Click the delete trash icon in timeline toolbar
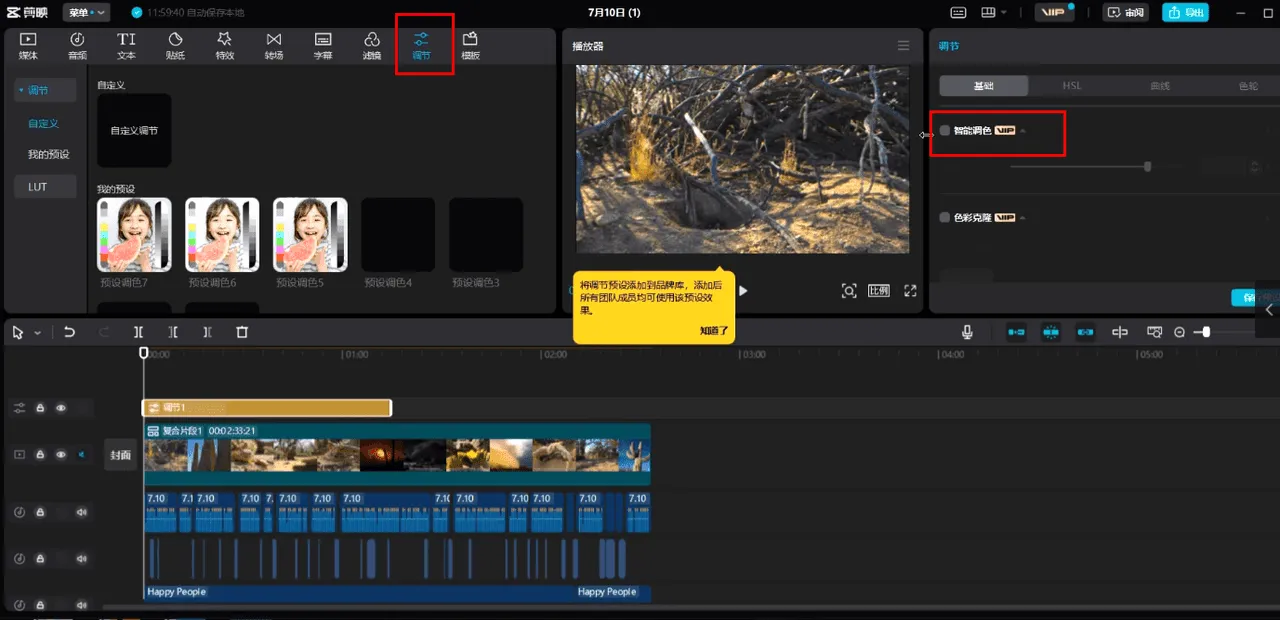The image size is (1280, 620). point(242,332)
